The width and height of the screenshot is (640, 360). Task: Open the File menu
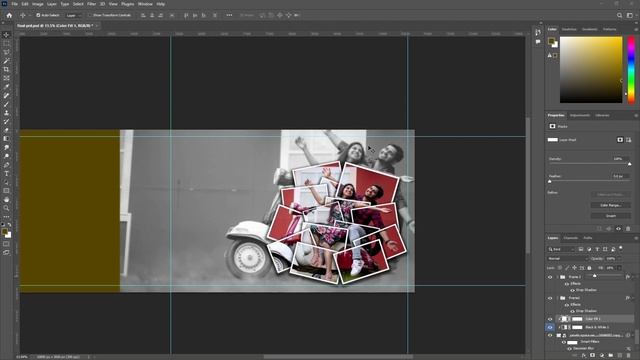[x=14, y=4]
